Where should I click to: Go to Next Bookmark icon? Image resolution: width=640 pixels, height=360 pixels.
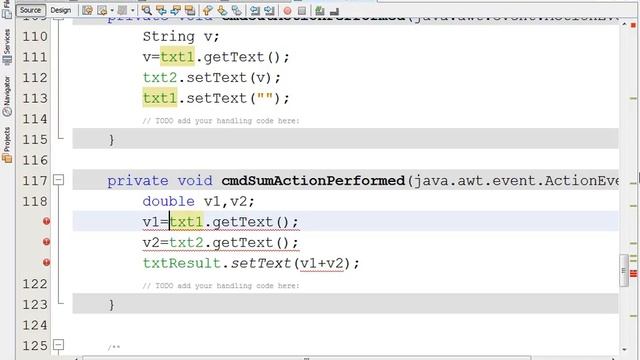tap(222, 11)
